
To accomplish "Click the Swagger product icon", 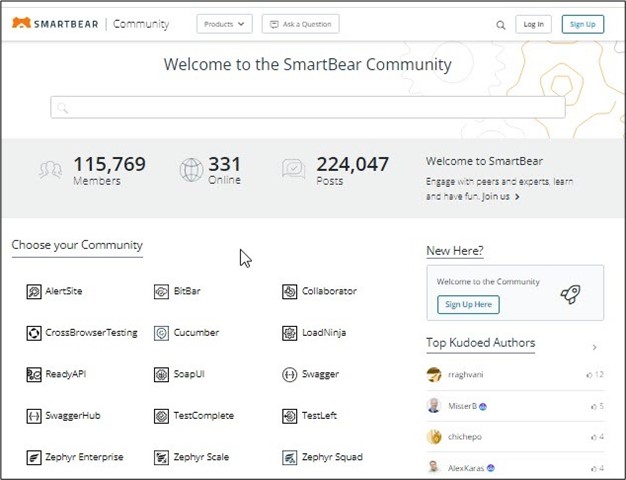I will pyautogui.click(x=290, y=375).
